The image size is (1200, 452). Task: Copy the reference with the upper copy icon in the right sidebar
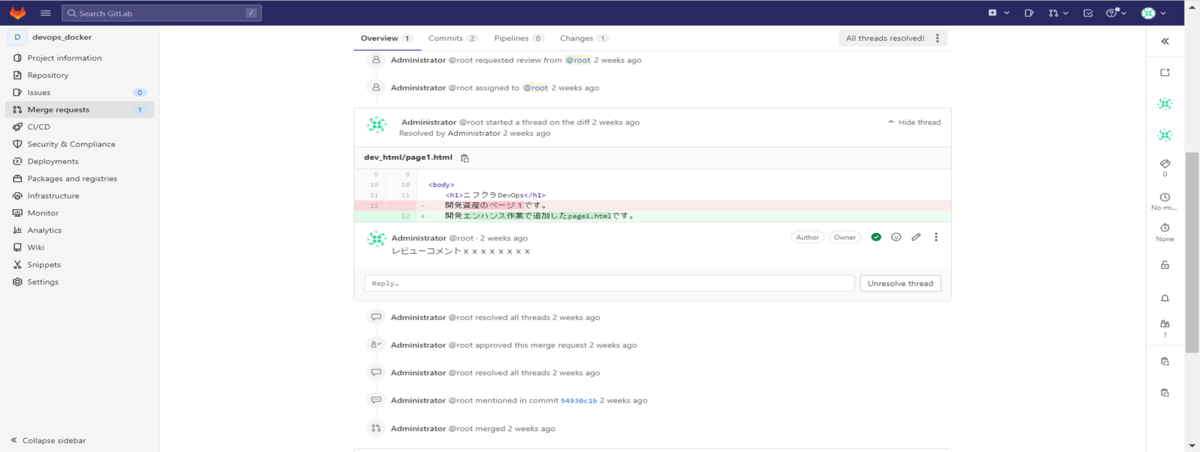coord(1165,361)
